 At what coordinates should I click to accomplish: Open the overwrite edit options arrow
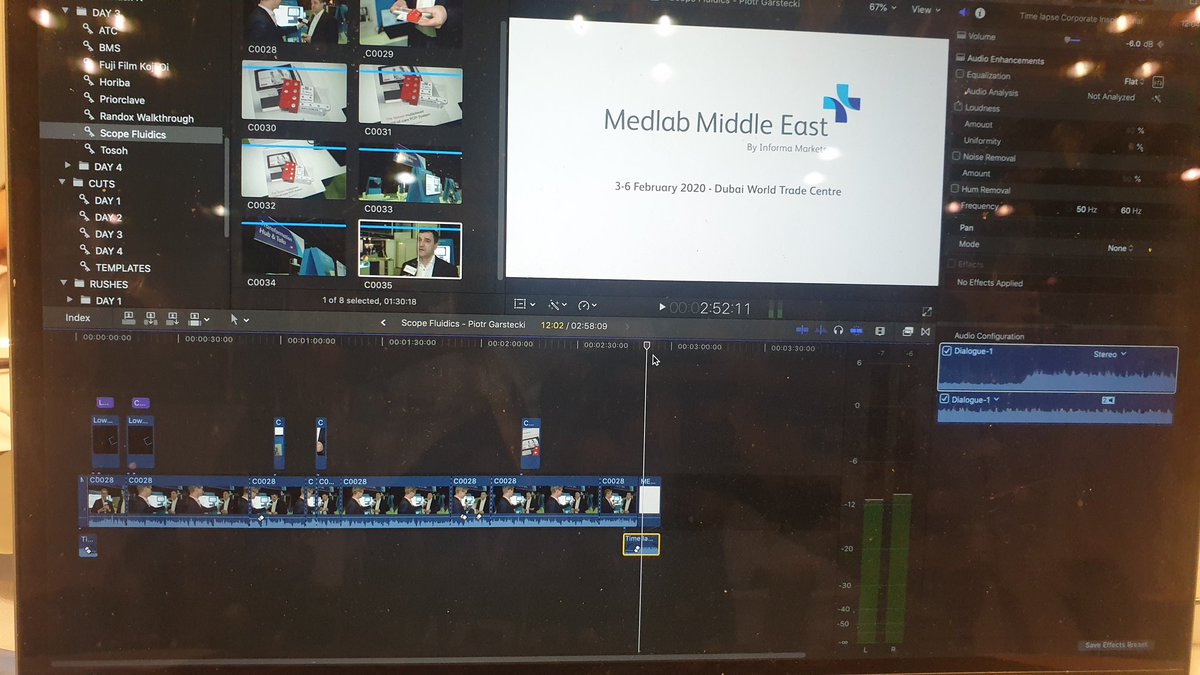tap(206, 319)
